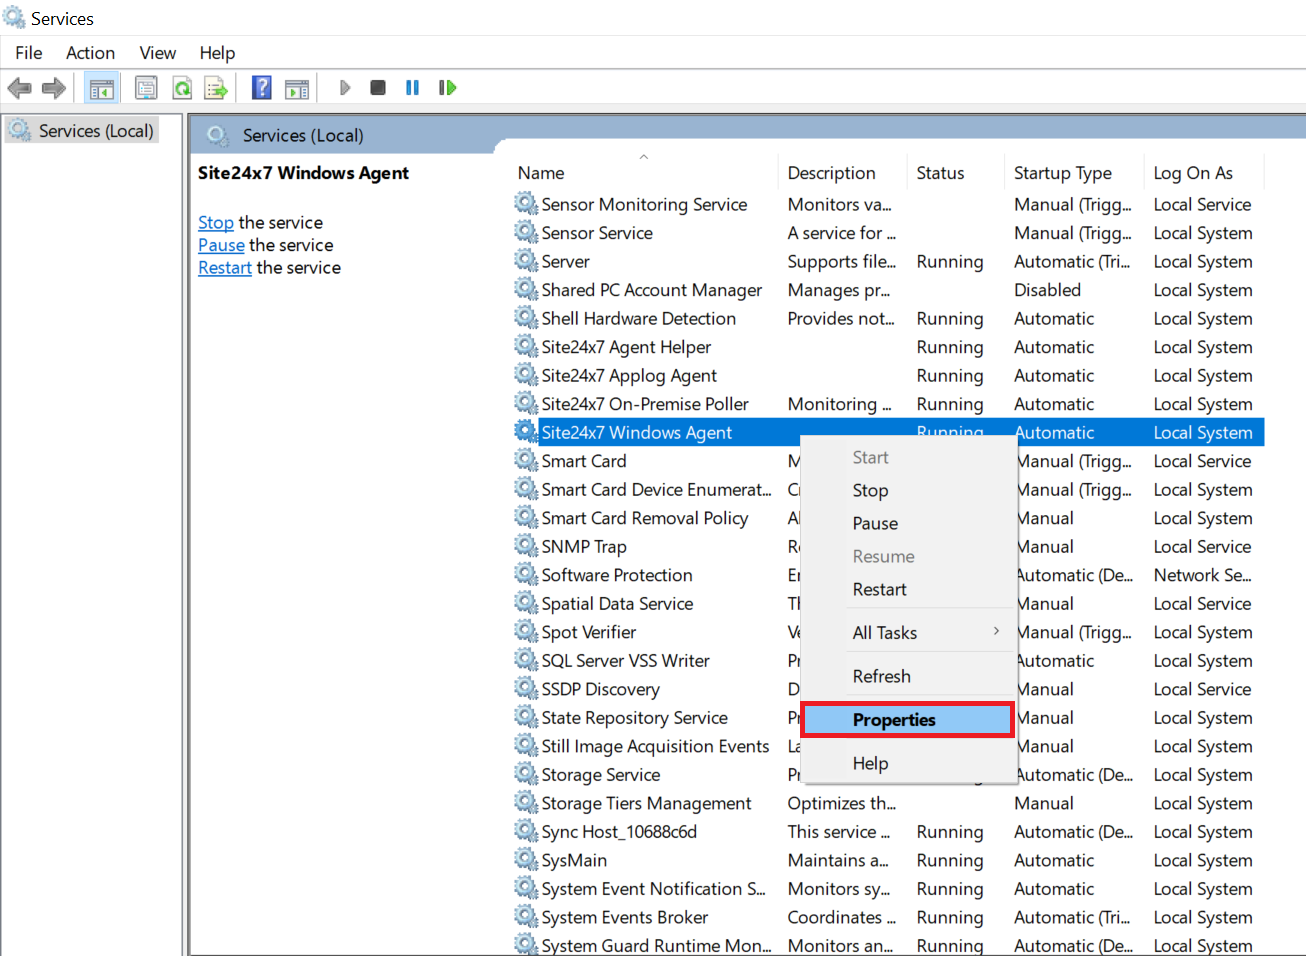1306x956 pixels.
Task: Choose Help in the context menu
Action: point(908,763)
